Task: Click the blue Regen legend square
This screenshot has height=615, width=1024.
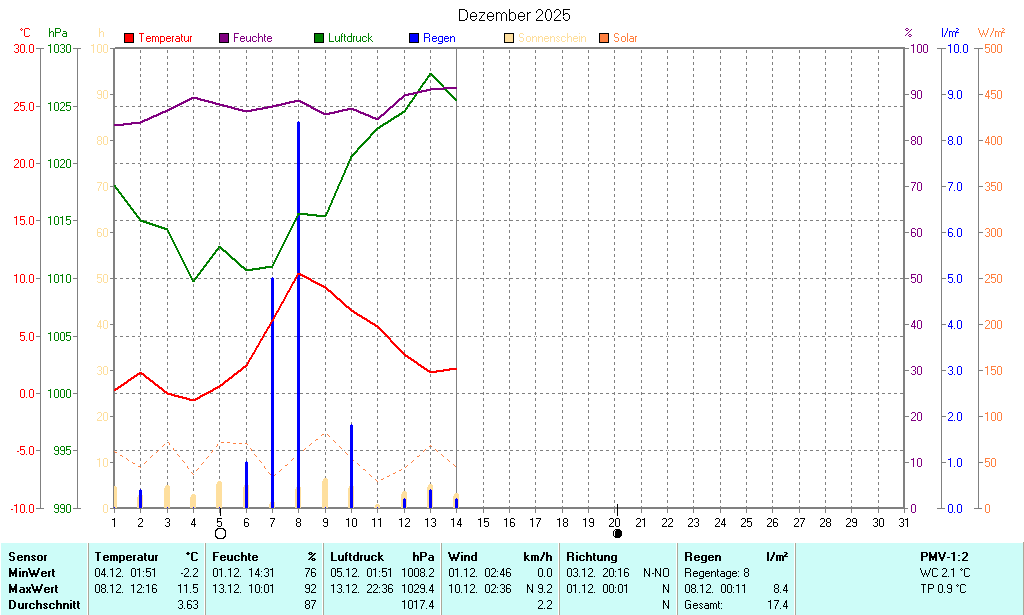Action: [x=414, y=38]
